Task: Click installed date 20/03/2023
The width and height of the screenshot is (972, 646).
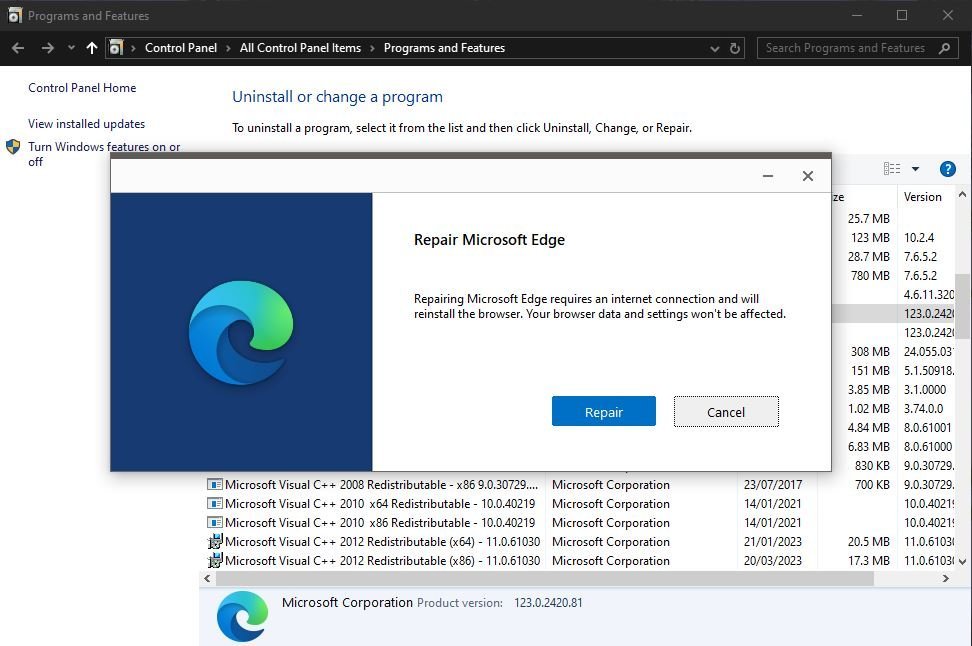Action: (x=773, y=560)
